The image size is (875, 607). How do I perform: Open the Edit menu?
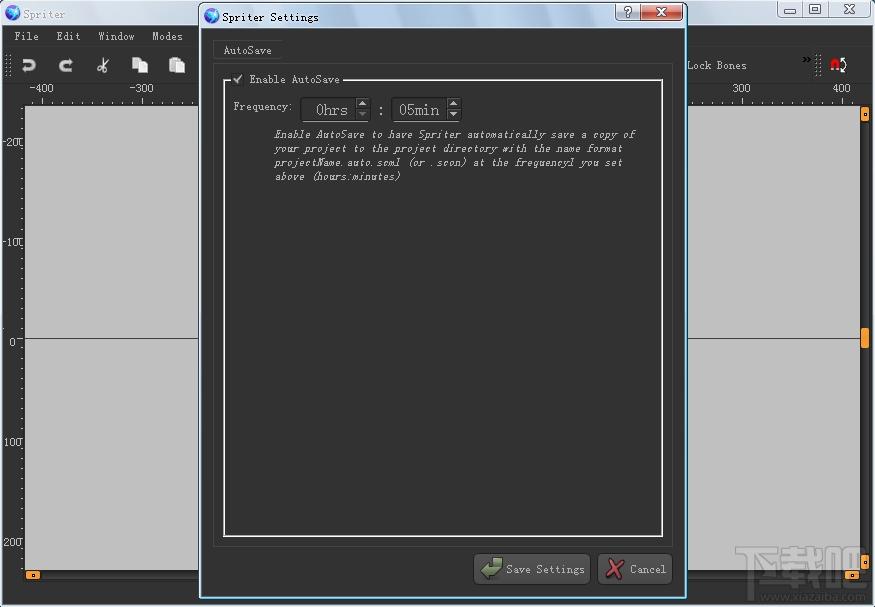pos(68,36)
